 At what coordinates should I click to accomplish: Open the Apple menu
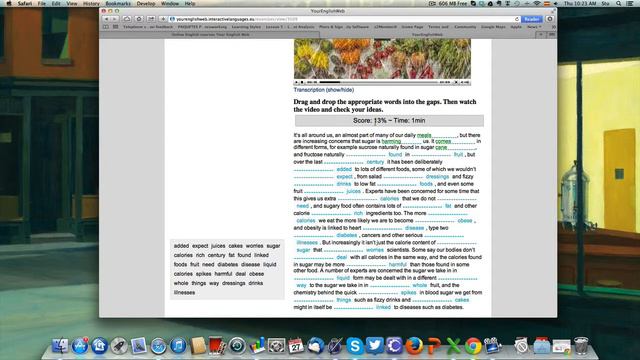click(8, 3)
